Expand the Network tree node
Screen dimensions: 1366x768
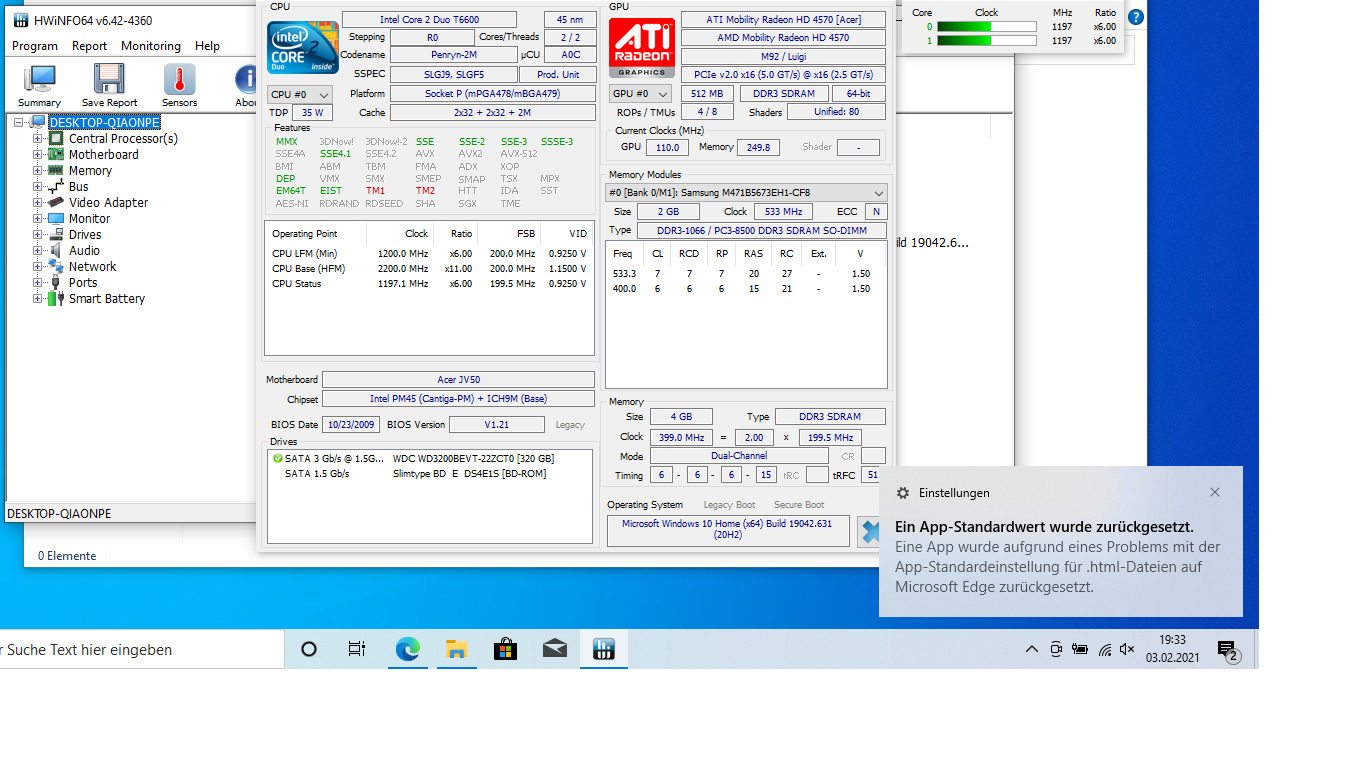[38, 267]
